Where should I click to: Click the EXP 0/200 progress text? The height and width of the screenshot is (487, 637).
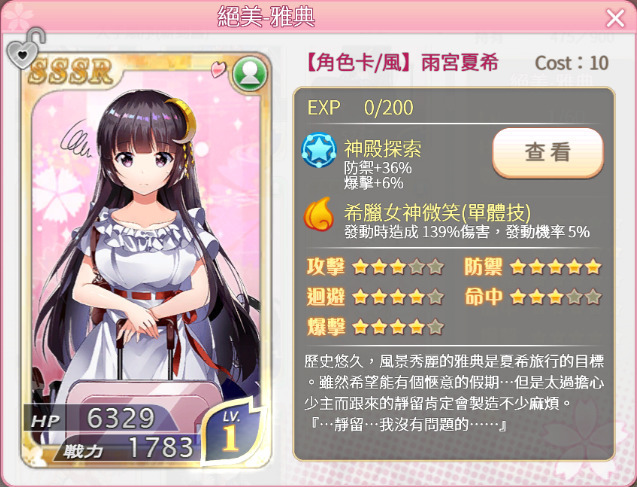click(x=360, y=108)
